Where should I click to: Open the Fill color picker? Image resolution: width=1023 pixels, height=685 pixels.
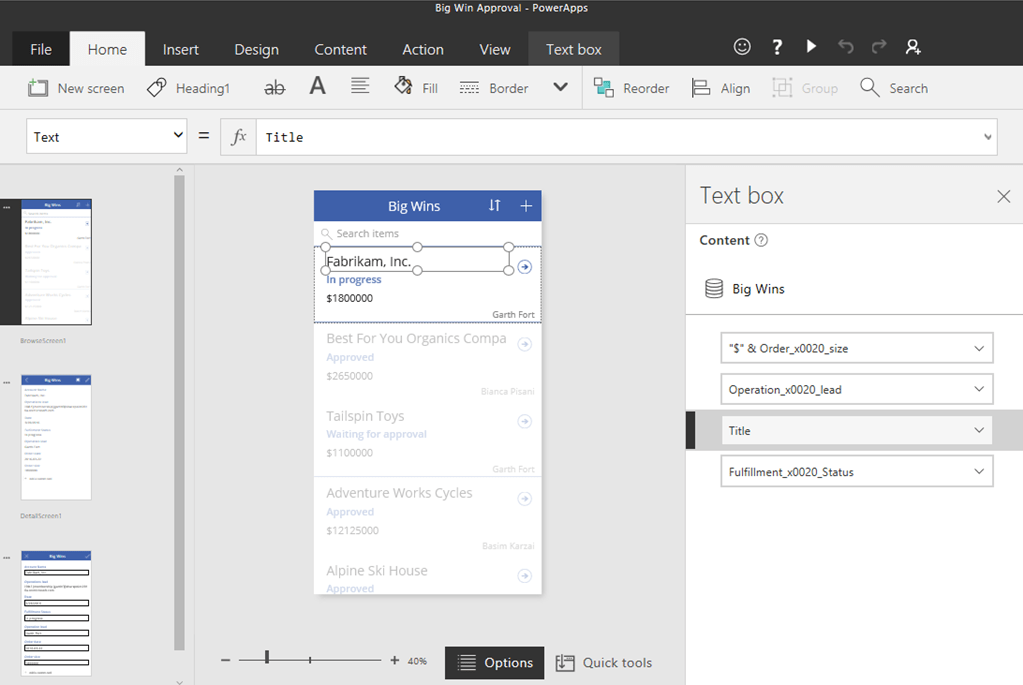416,87
